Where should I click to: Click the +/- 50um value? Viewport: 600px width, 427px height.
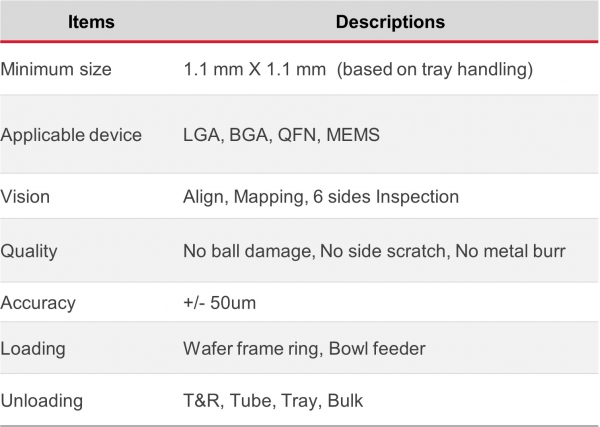(219, 303)
